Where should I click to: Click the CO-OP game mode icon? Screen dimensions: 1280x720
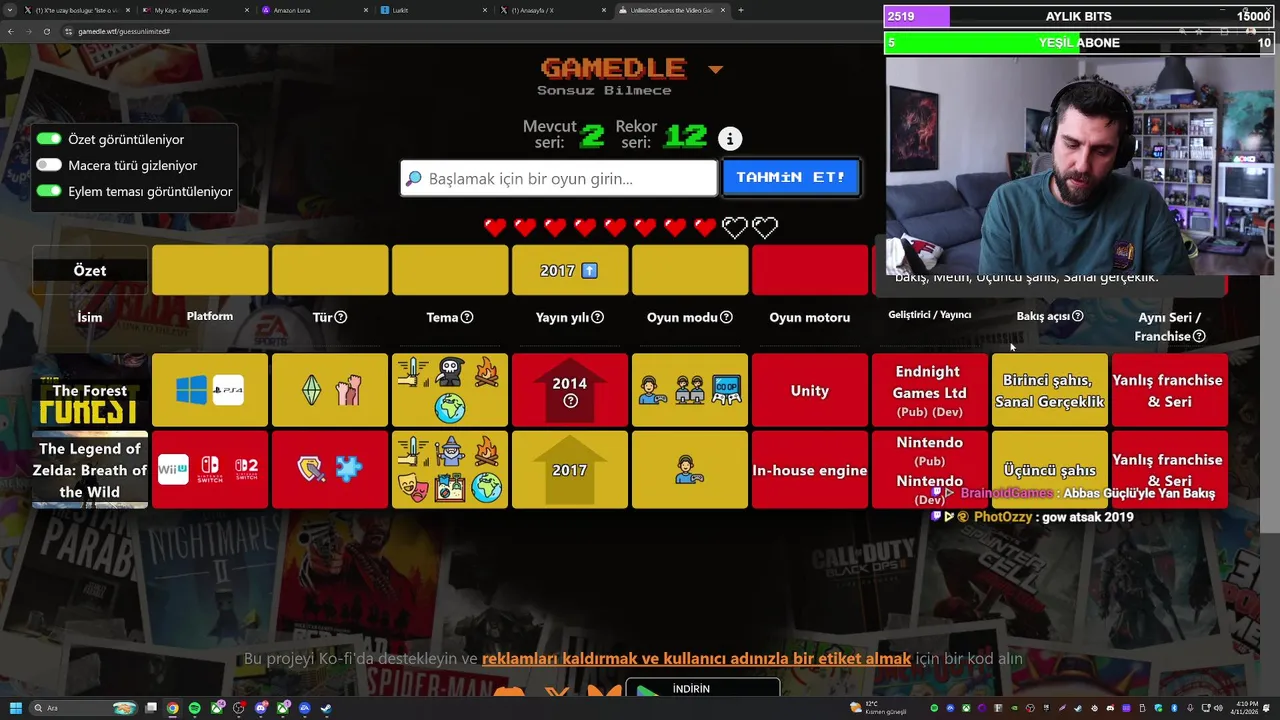tap(727, 390)
